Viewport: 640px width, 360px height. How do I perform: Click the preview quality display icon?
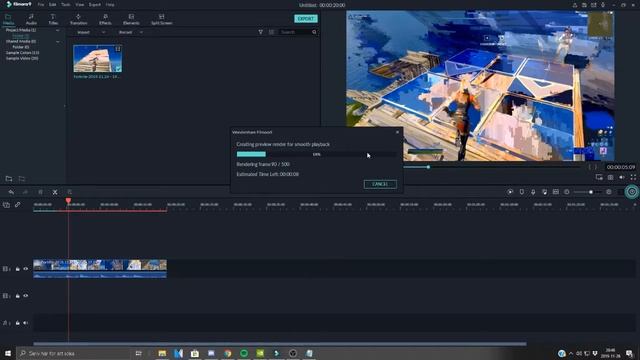coord(599,177)
